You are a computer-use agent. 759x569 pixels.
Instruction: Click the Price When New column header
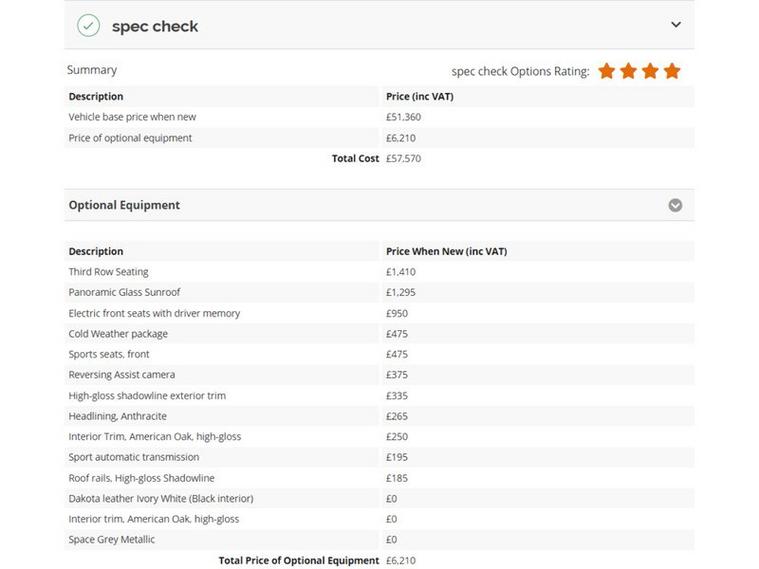pos(446,251)
